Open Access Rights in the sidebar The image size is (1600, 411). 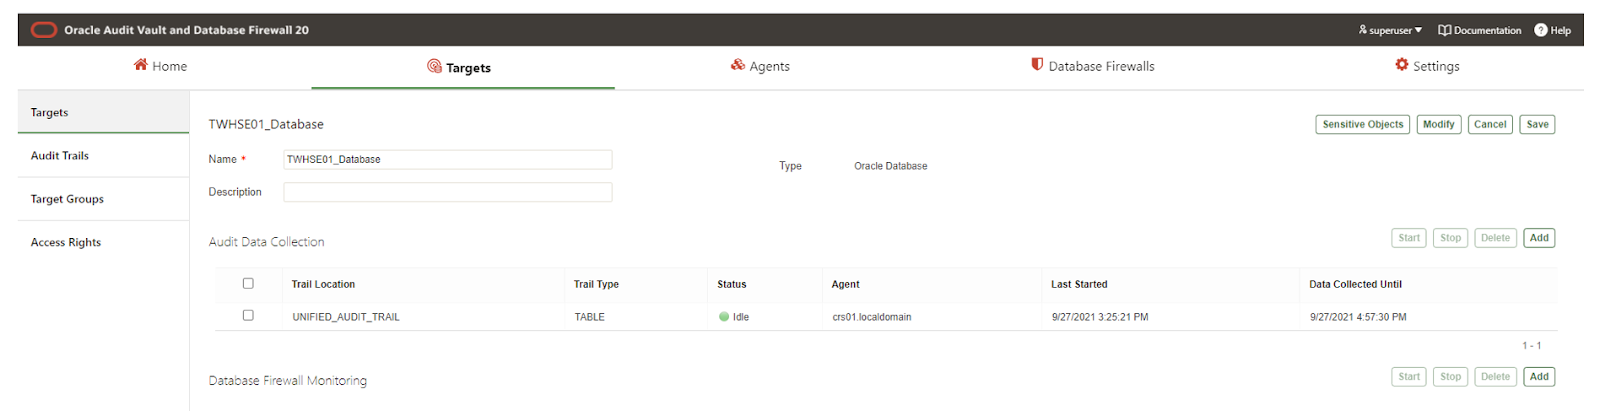103,242
